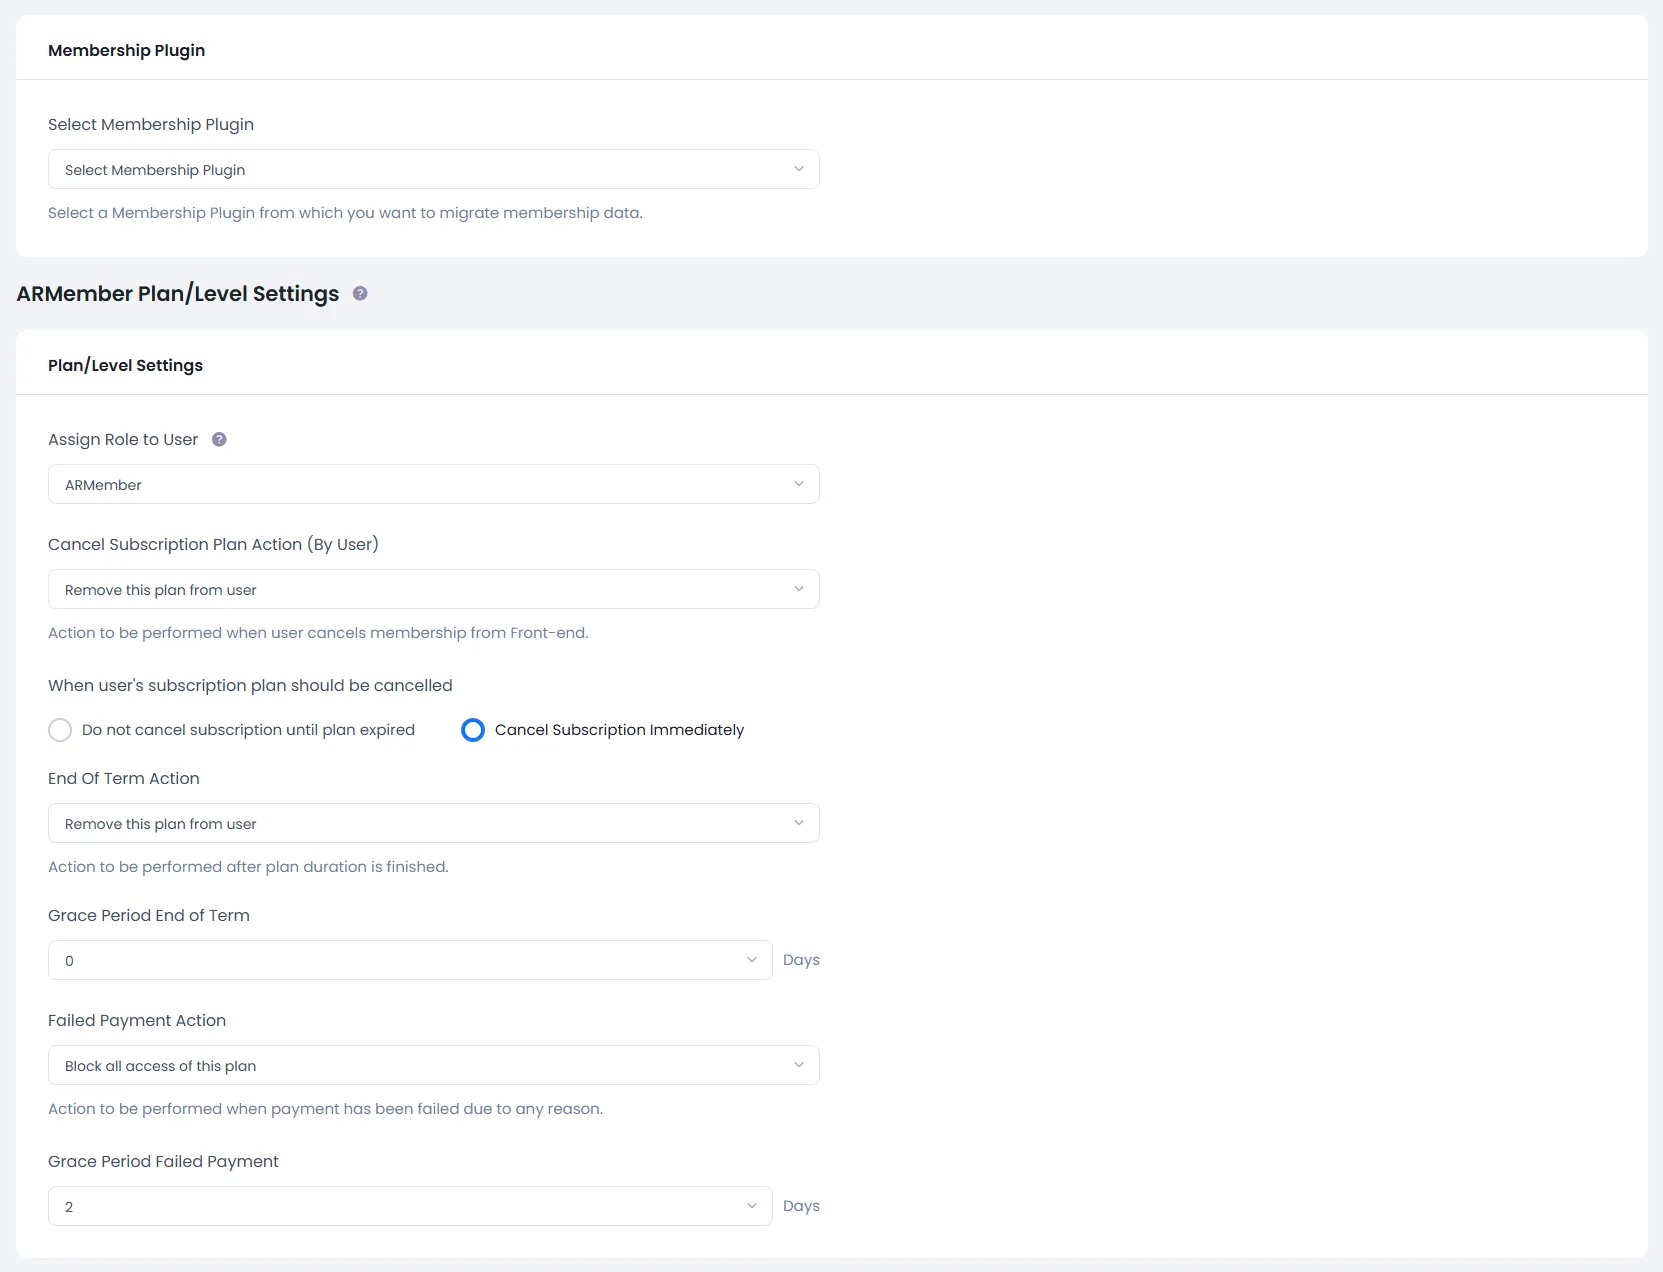This screenshot has height=1272, width=1663.
Task: Open the End Of Term Action dropdown
Action: (x=433, y=823)
